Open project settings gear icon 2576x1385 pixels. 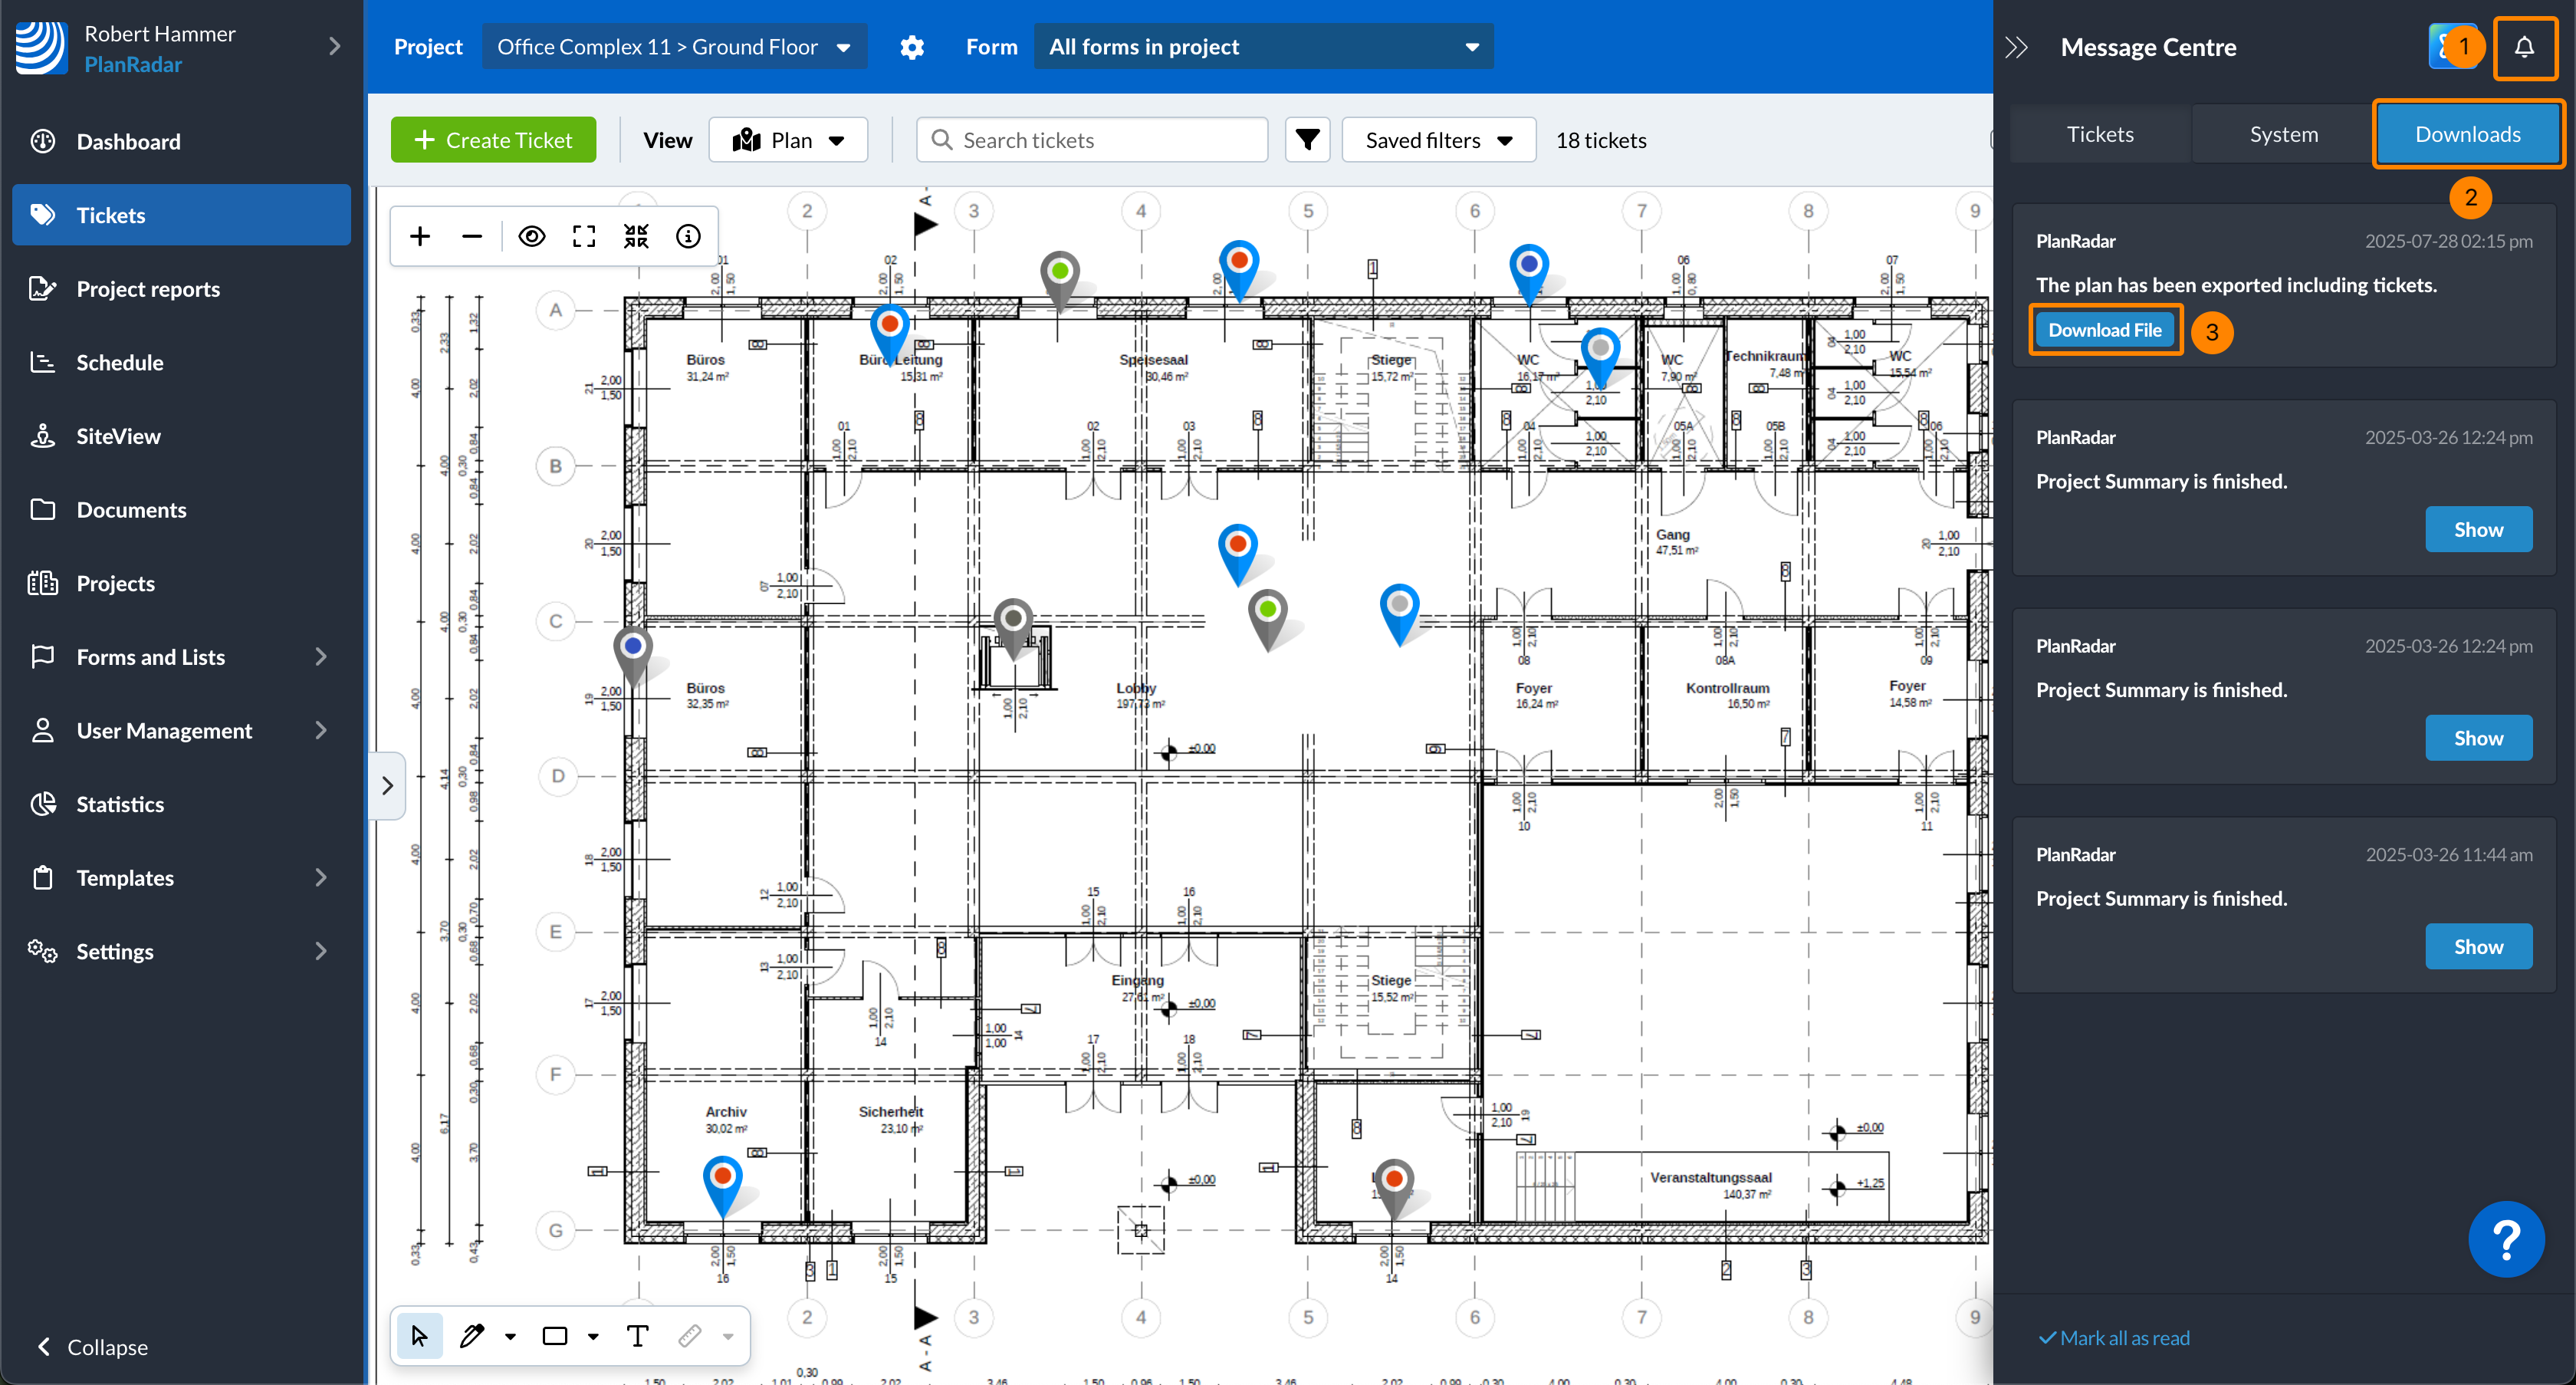pyautogui.click(x=911, y=47)
